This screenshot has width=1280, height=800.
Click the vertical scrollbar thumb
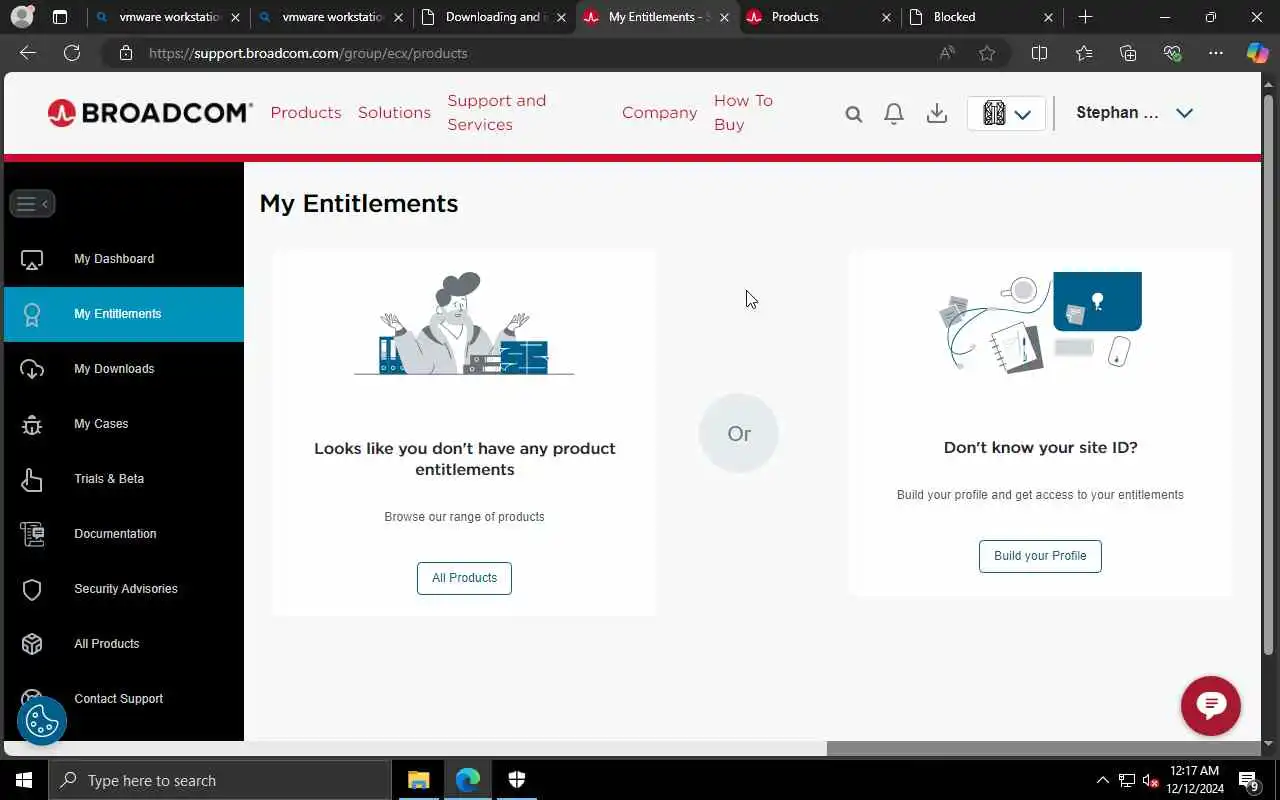tap(1269, 376)
